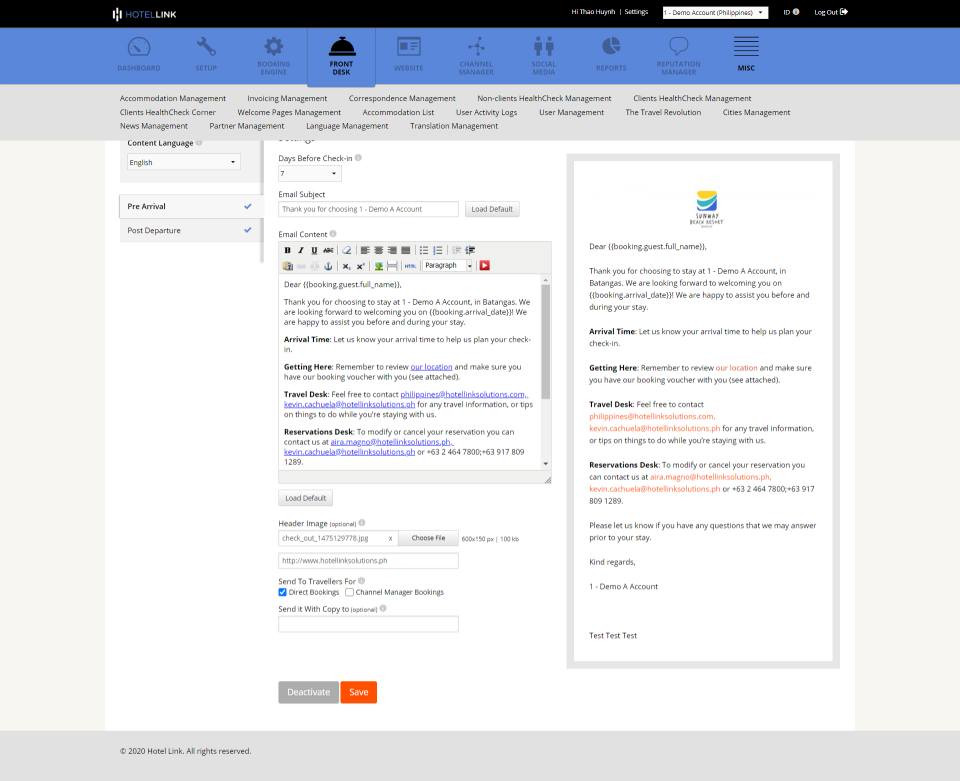
Task: Click the Send it With Copy to field
Action: 368,624
